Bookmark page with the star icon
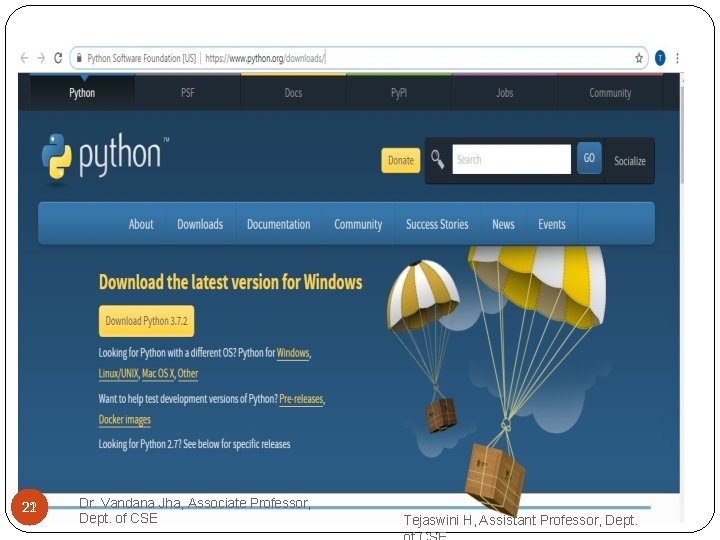Viewport: 720px width, 540px height. (x=639, y=58)
